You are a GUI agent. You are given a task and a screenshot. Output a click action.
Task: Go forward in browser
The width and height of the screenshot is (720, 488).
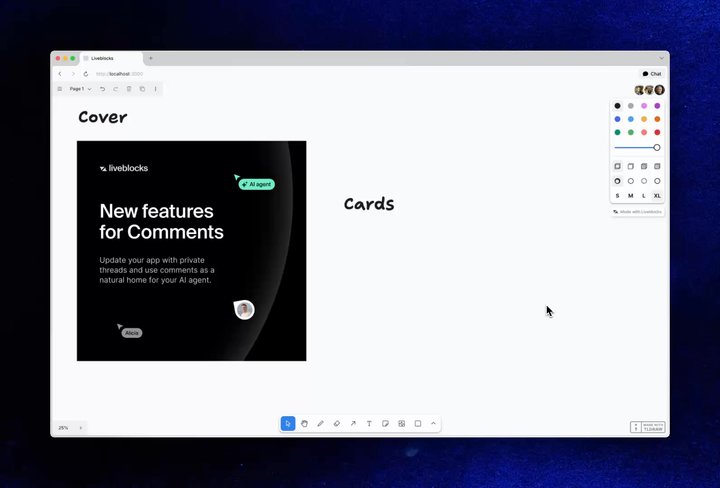coord(73,74)
